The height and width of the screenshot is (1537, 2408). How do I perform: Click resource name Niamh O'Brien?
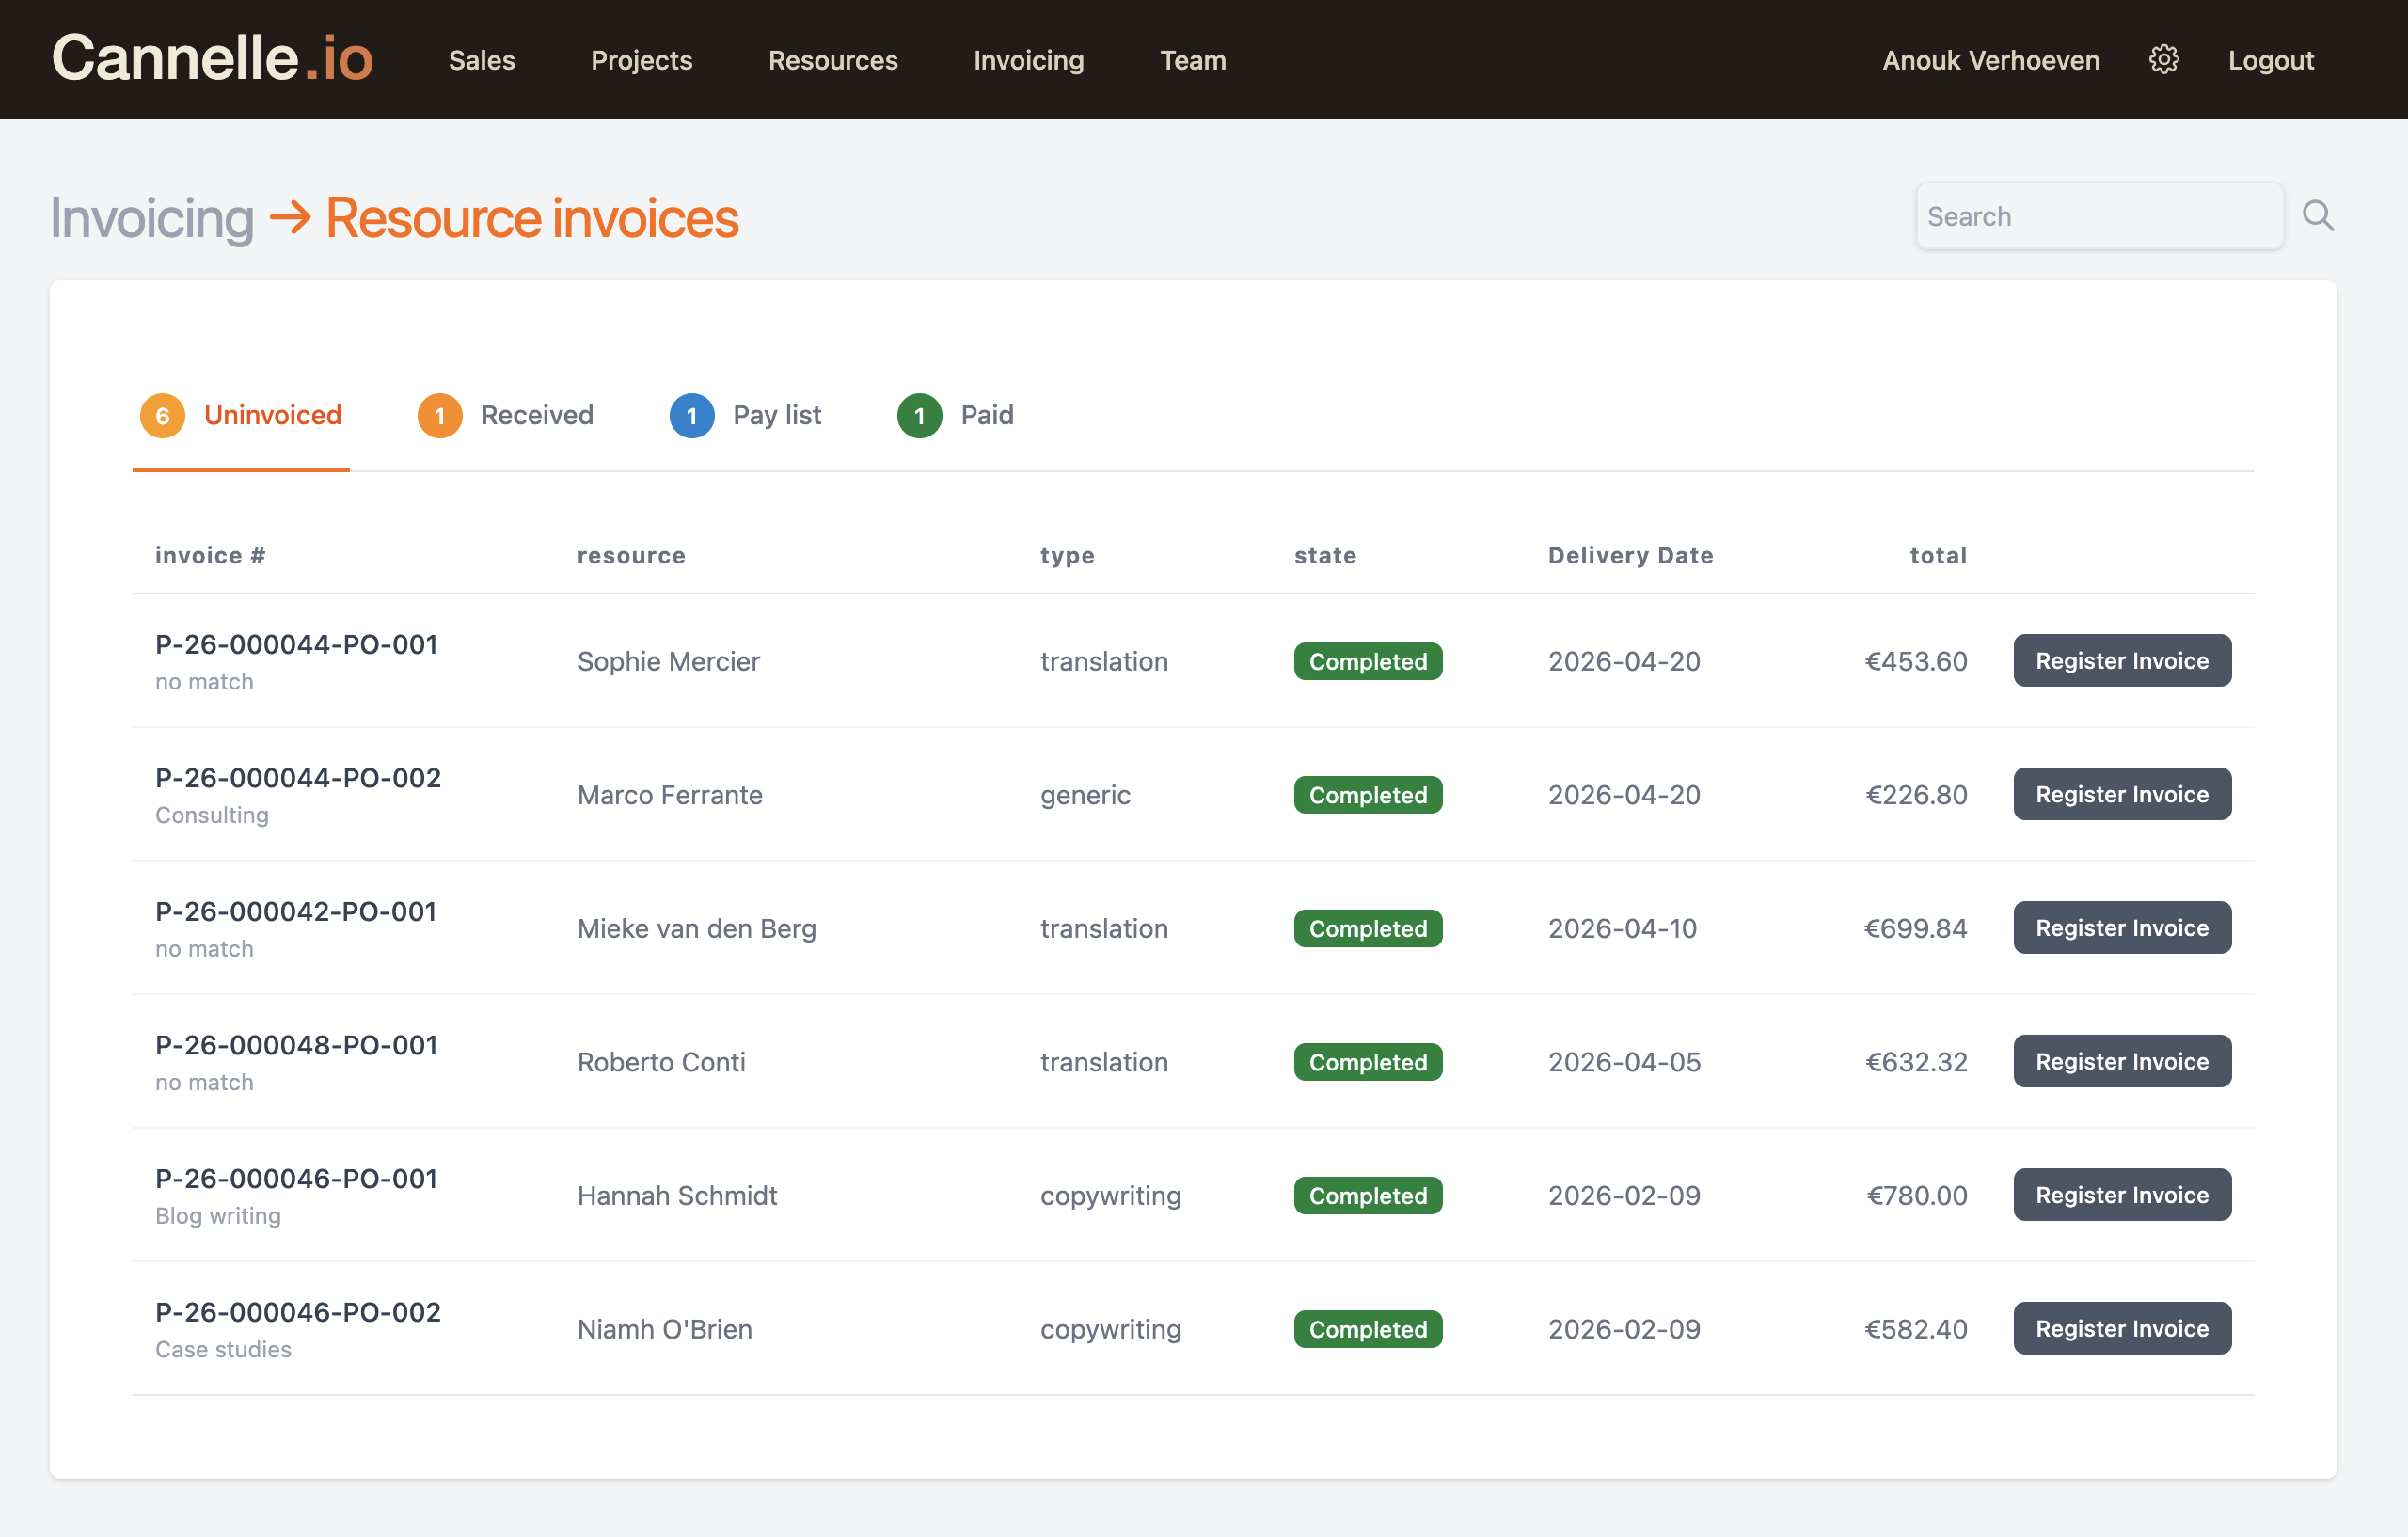click(x=664, y=1329)
